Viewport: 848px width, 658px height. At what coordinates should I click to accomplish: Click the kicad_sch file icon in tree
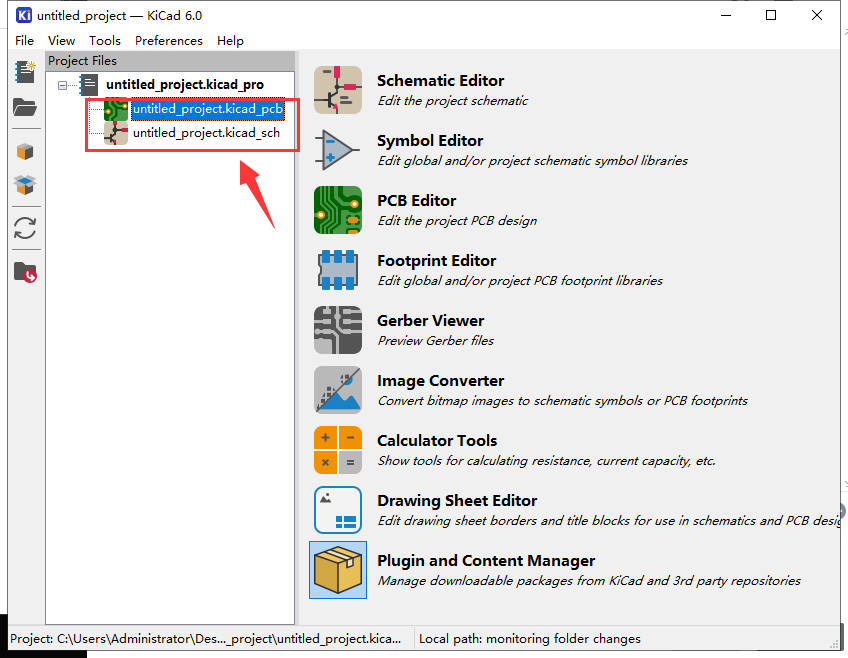(x=116, y=133)
